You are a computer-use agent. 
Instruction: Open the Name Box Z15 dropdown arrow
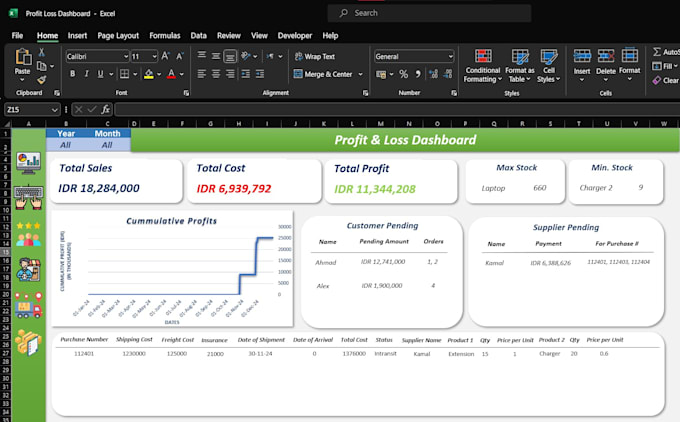click(54, 110)
